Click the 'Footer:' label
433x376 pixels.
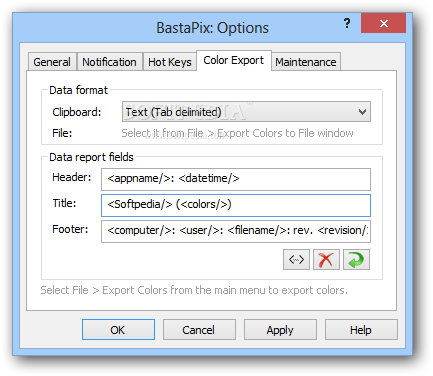(x=70, y=229)
